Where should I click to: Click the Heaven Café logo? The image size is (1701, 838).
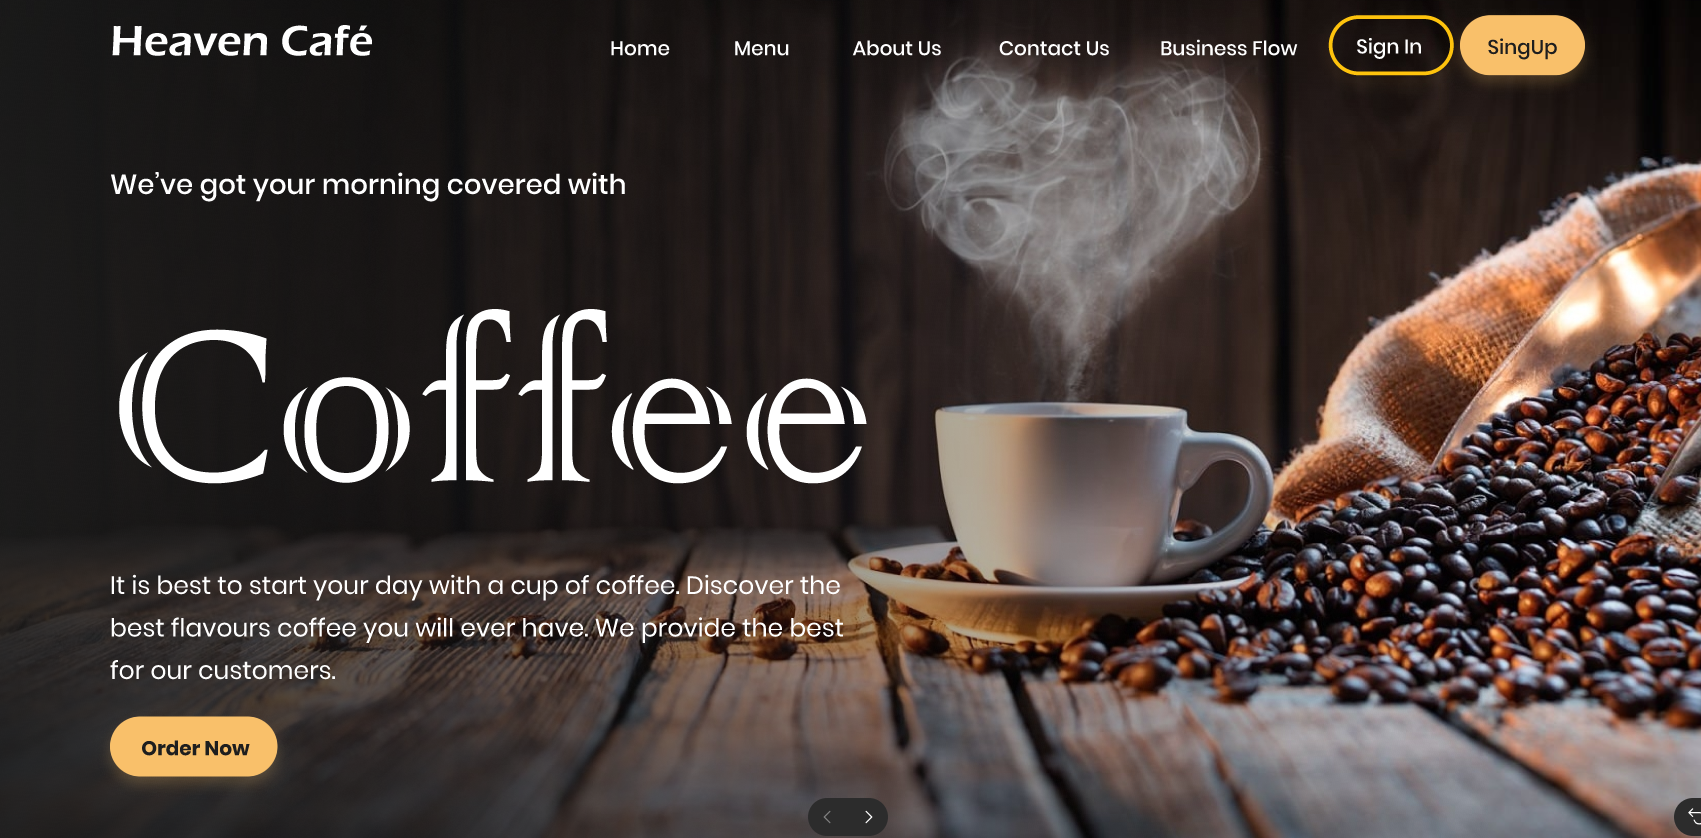click(241, 41)
